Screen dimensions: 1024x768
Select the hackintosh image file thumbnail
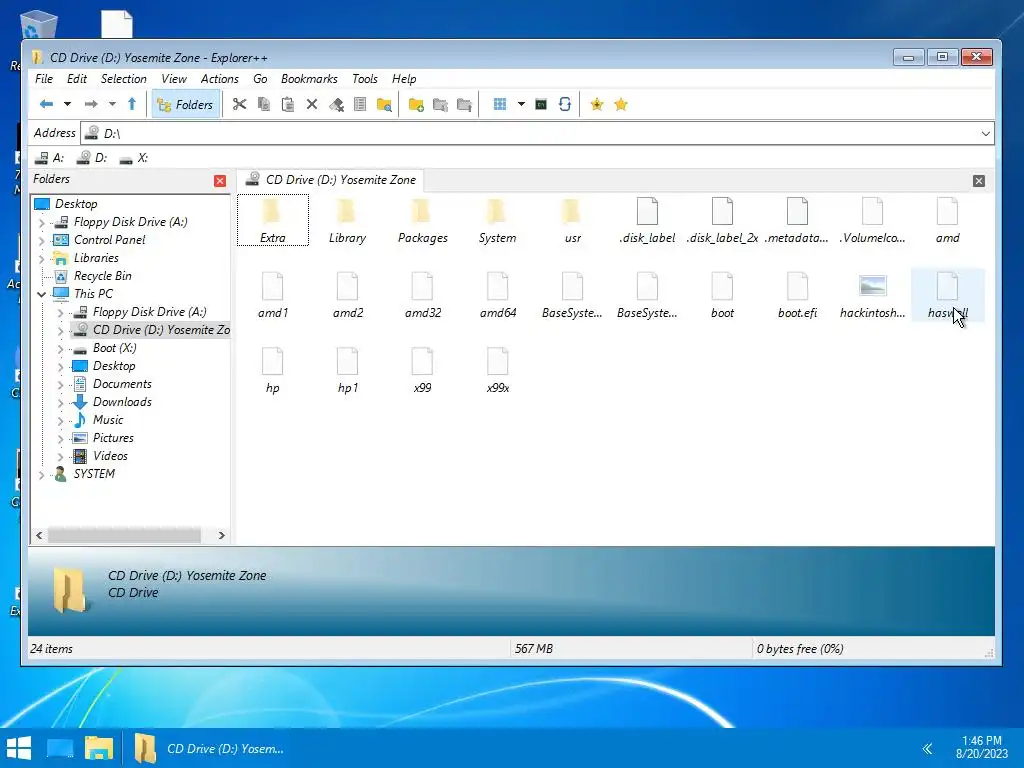pos(872,286)
